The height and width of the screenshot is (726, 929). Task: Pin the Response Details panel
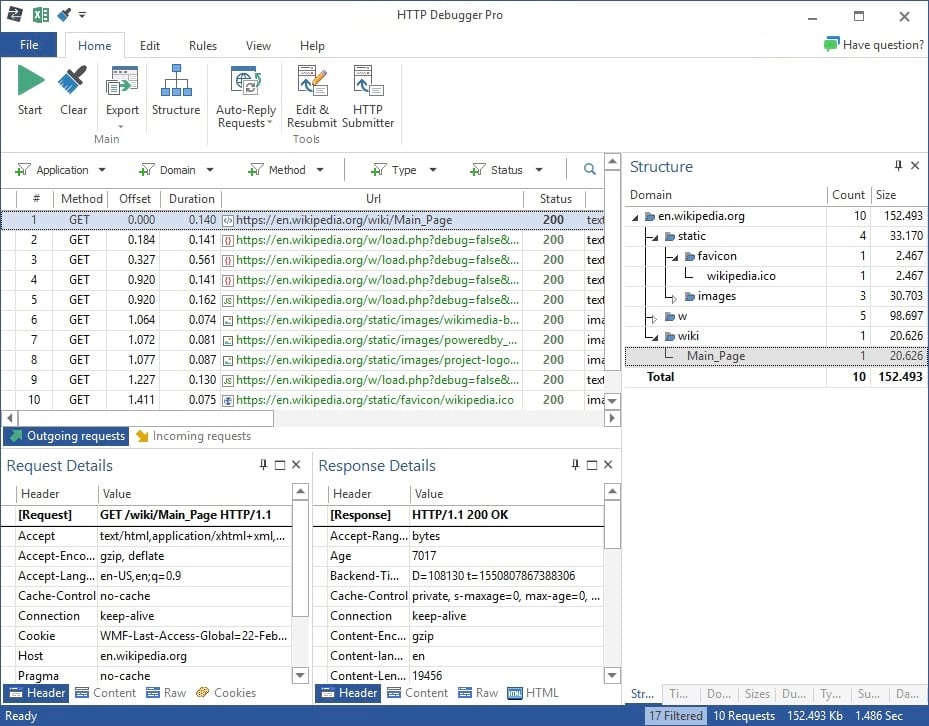pyautogui.click(x=575, y=465)
